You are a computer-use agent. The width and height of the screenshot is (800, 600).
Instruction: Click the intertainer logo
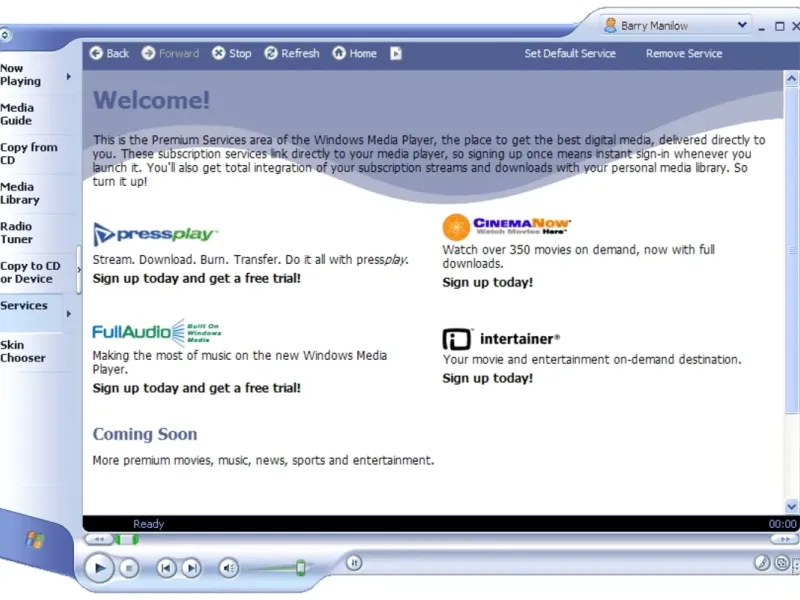coord(501,339)
